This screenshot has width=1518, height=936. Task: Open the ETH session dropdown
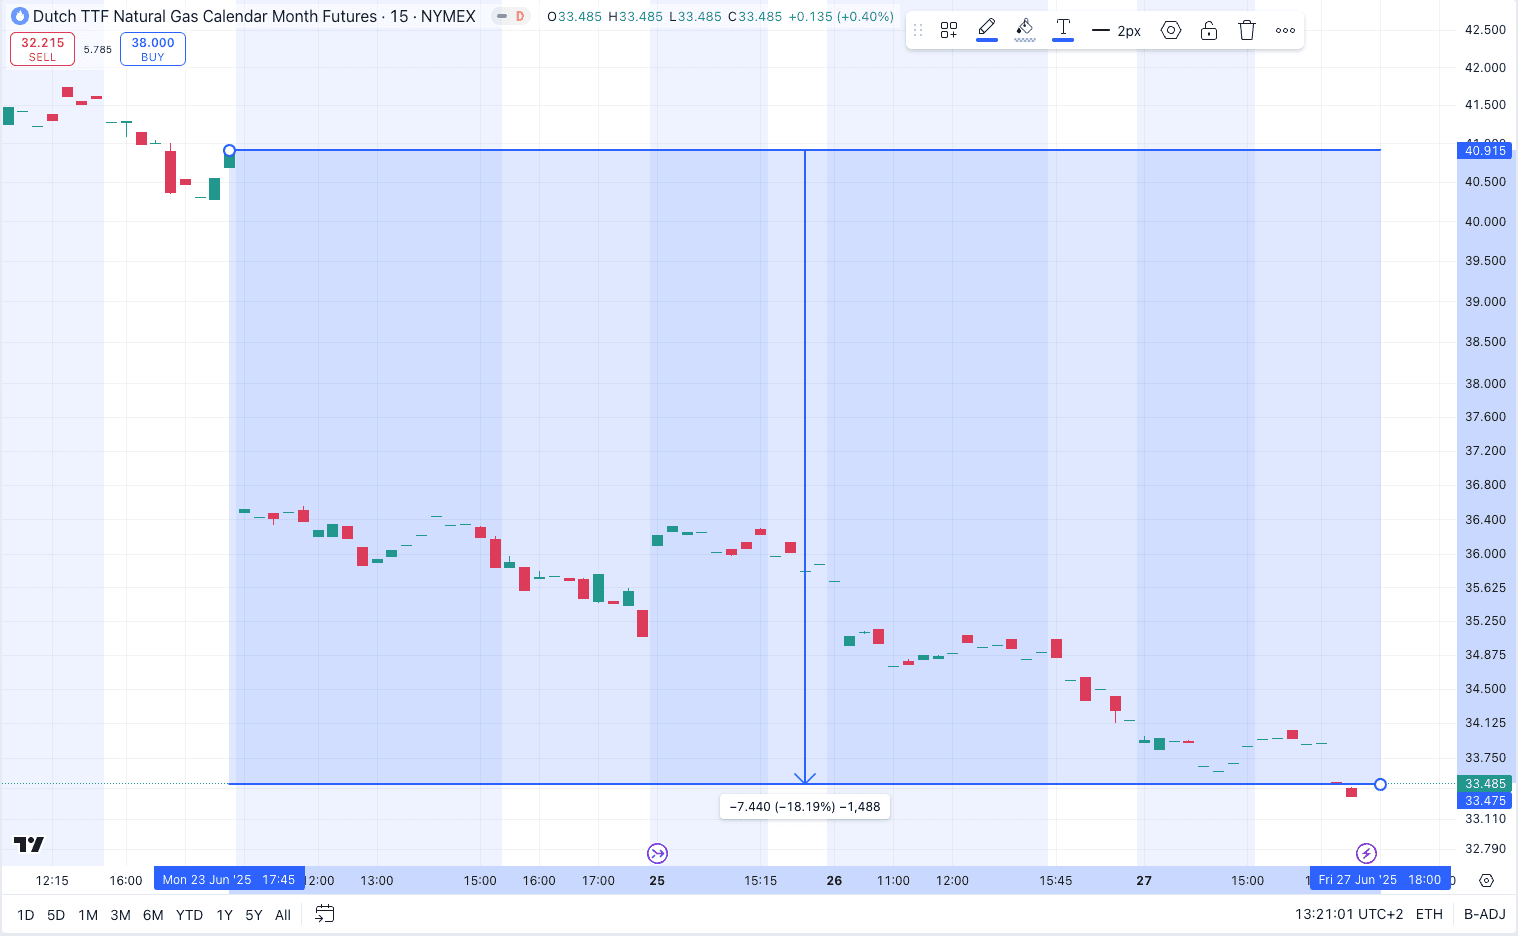pos(1429,914)
